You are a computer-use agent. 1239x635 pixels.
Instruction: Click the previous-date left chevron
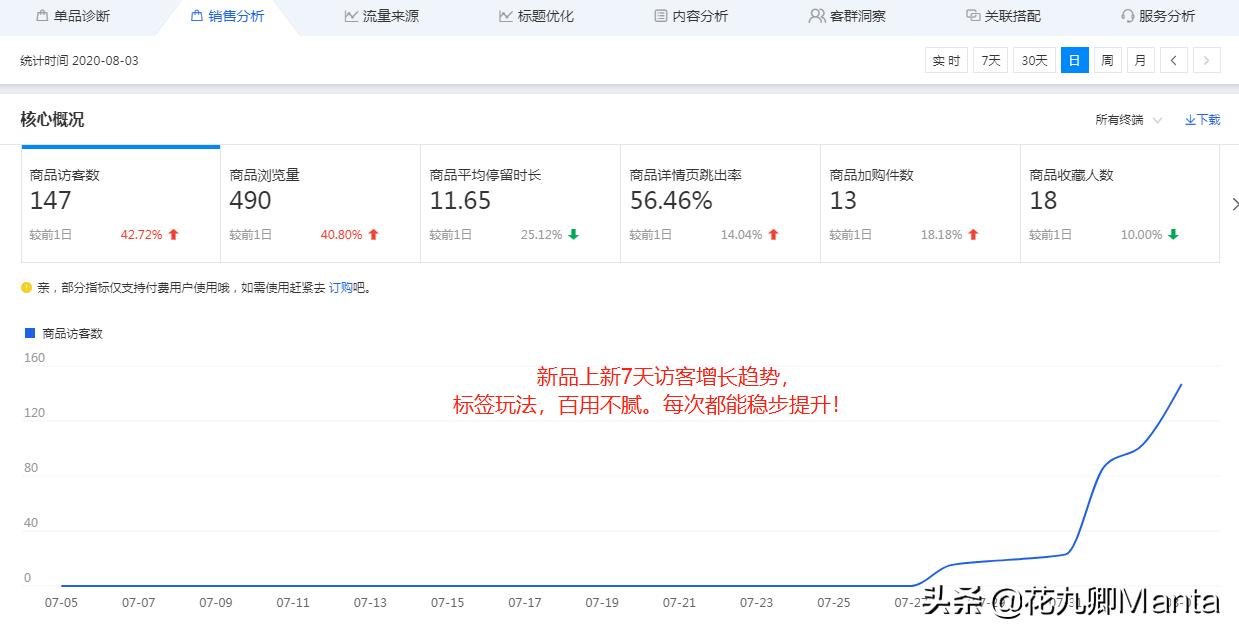point(1173,60)
